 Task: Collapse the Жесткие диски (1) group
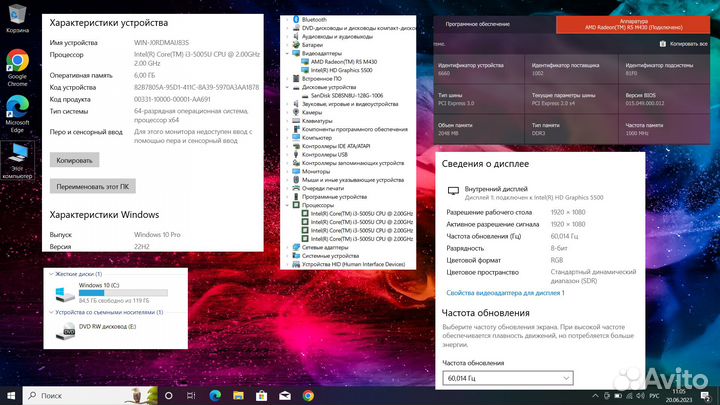[x=51, y=274]
